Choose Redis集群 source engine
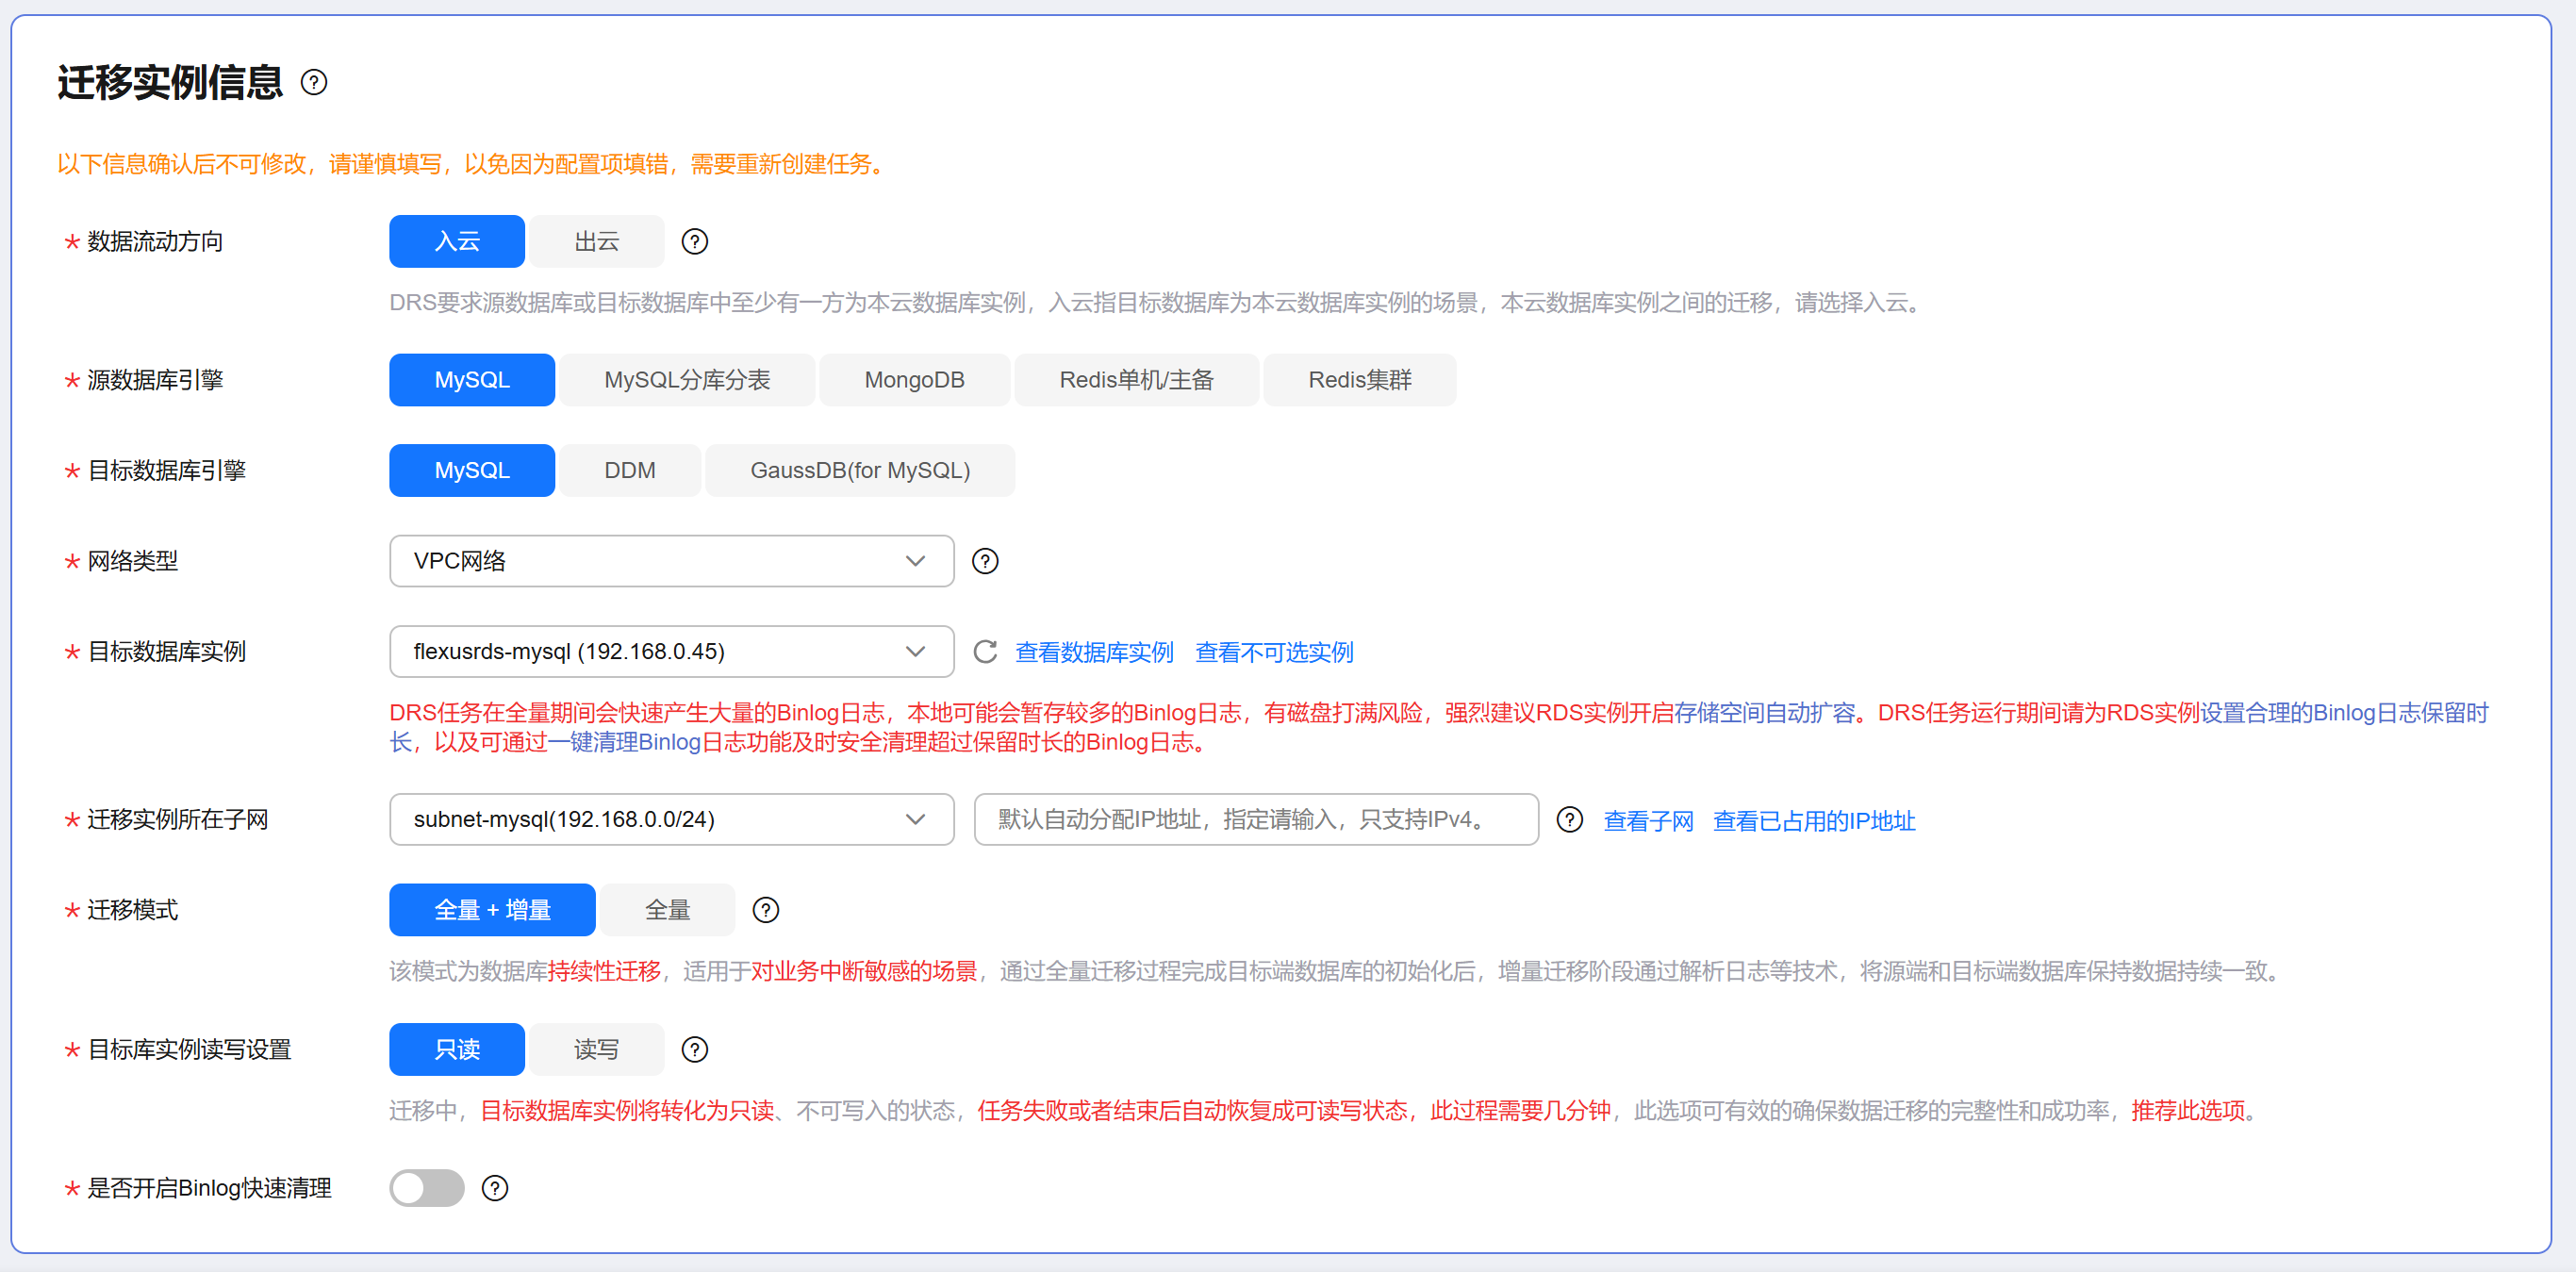Screen dimensions: 2576x1272 [x=1360, y=380]
